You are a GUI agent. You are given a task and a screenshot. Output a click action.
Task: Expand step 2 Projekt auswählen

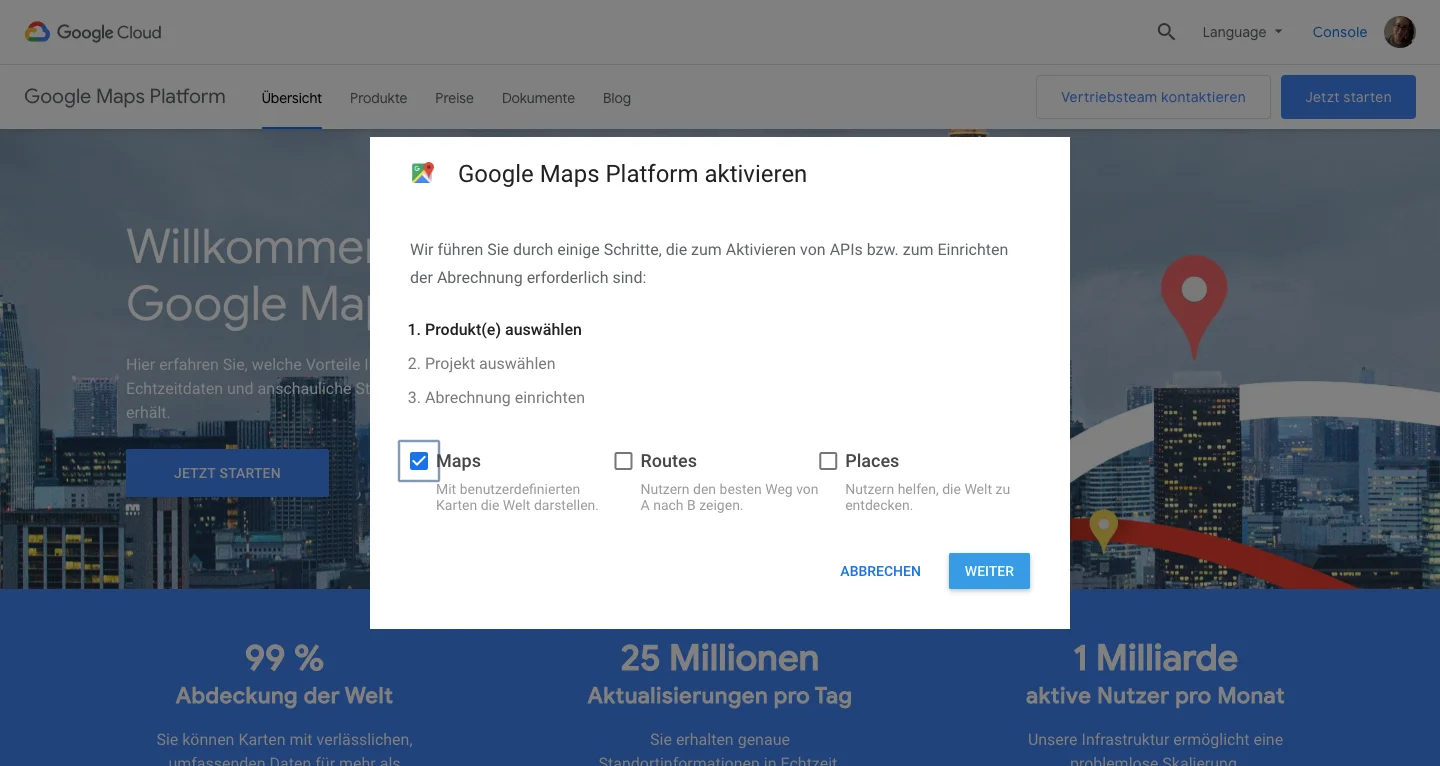(482, 363)
